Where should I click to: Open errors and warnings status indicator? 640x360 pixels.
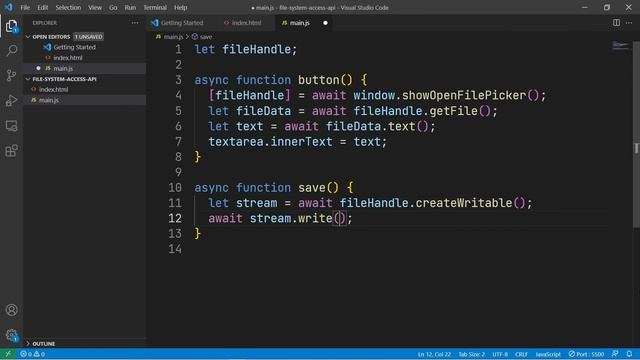[x=33, y=354]
